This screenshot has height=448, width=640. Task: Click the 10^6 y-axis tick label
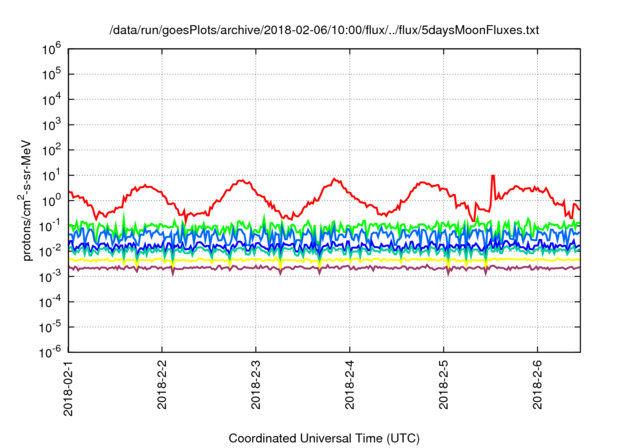(x=51, y=49)
